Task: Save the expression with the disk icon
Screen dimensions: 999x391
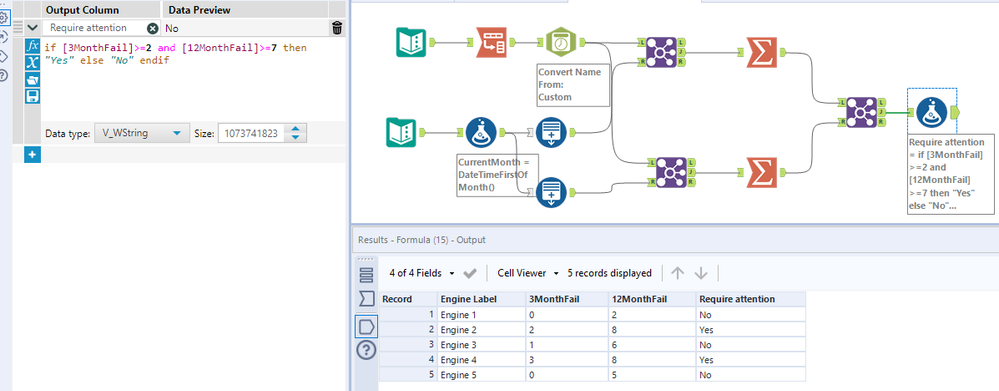Action: [32, 96]
